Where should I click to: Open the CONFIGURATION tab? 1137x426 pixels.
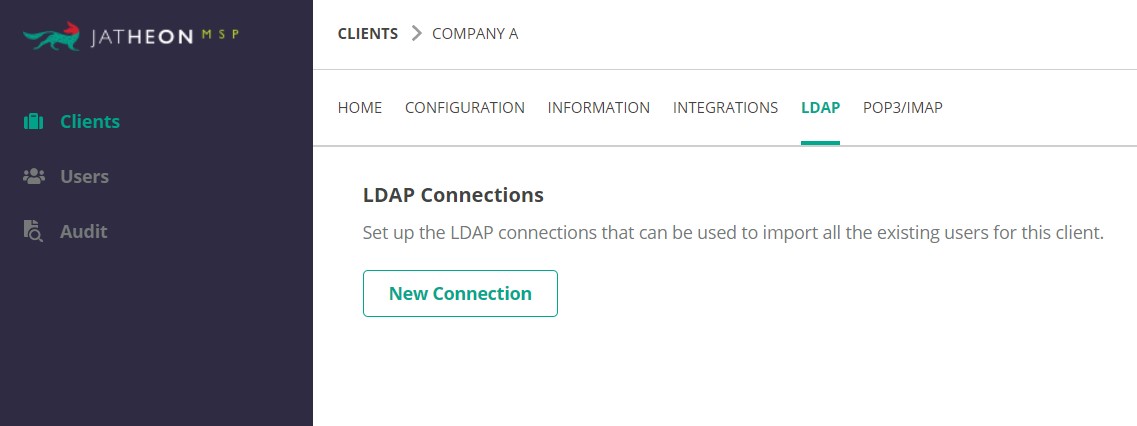point(465,108)
